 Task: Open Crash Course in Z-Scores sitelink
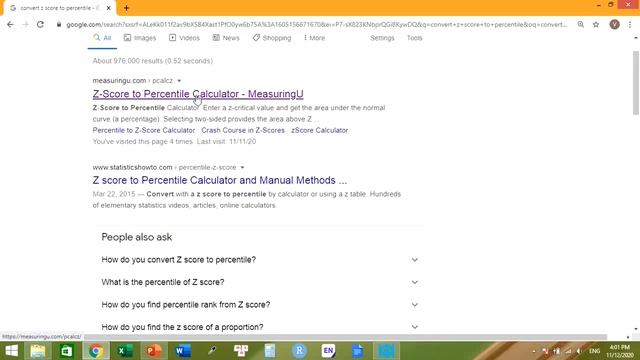(243, 130)
